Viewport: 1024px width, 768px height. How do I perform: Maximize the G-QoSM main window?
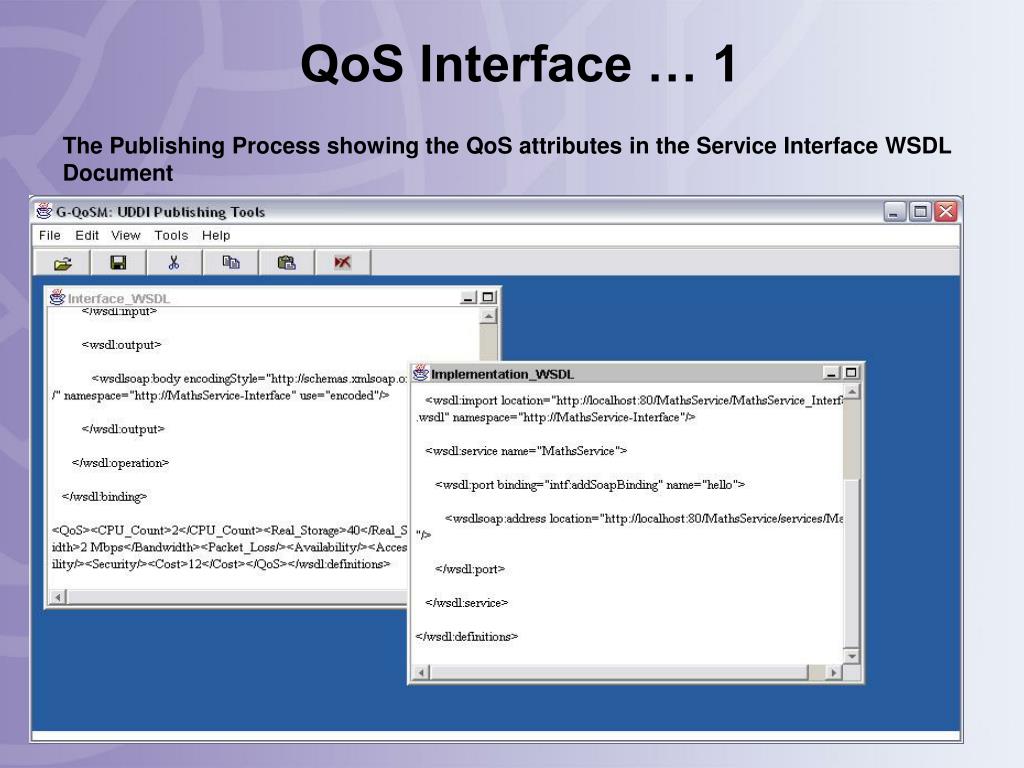pyautogui.click(x=920, y=212)
